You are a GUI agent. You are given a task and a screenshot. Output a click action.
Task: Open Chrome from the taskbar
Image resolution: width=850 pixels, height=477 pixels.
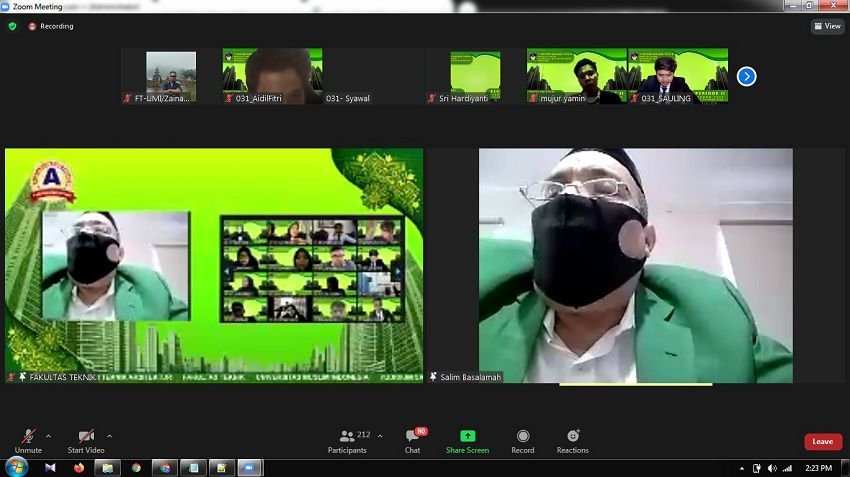tap(136, 467)
